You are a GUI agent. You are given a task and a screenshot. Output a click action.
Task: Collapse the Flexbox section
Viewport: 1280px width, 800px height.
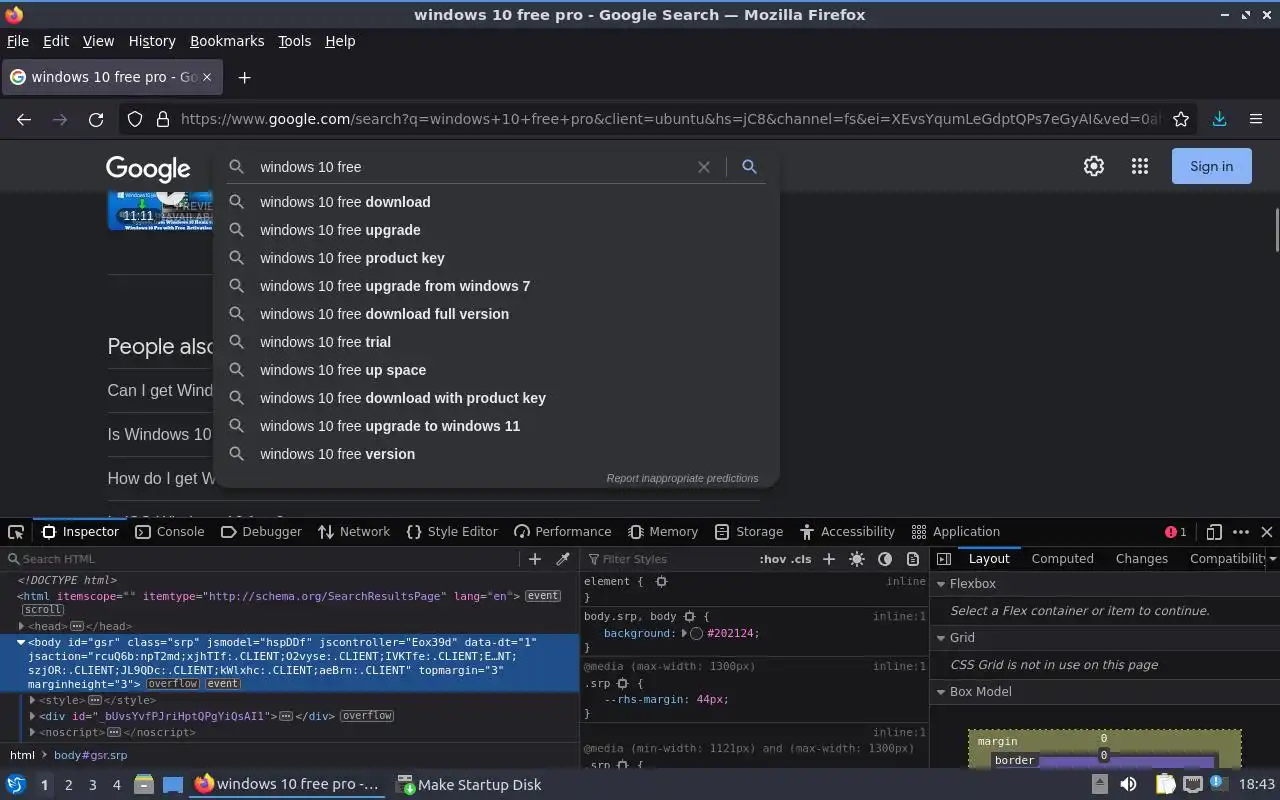pos(941,584)
